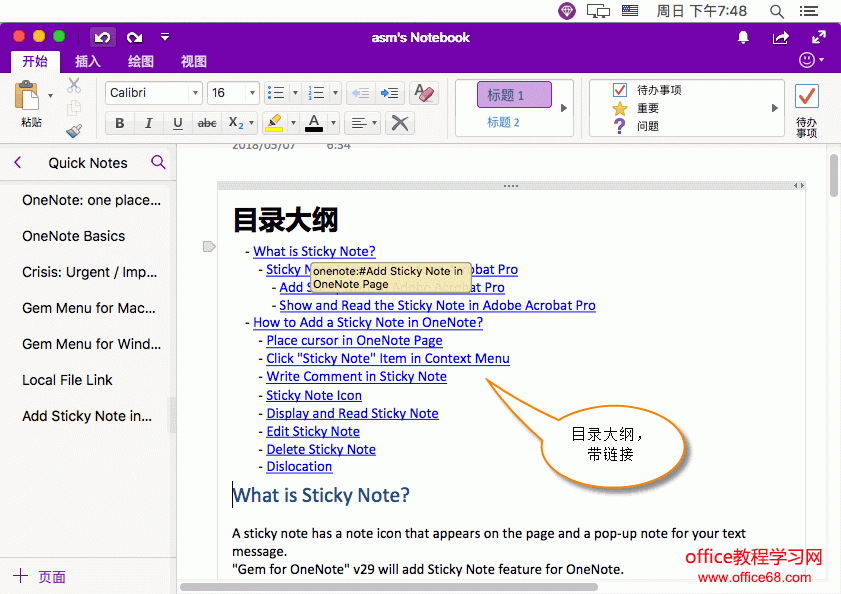This screenshot has width=841, height=594.
Task: Click the notifications bell icon
Action: (x=743, y=37)
